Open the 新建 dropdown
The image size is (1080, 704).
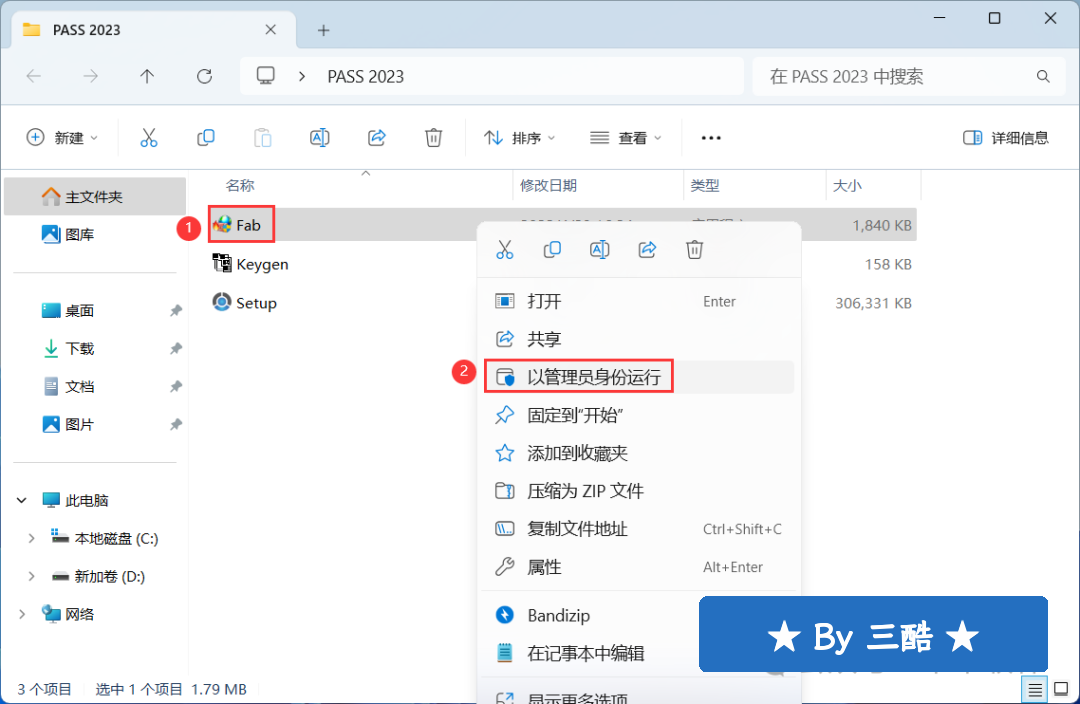[x=62, y=138]
